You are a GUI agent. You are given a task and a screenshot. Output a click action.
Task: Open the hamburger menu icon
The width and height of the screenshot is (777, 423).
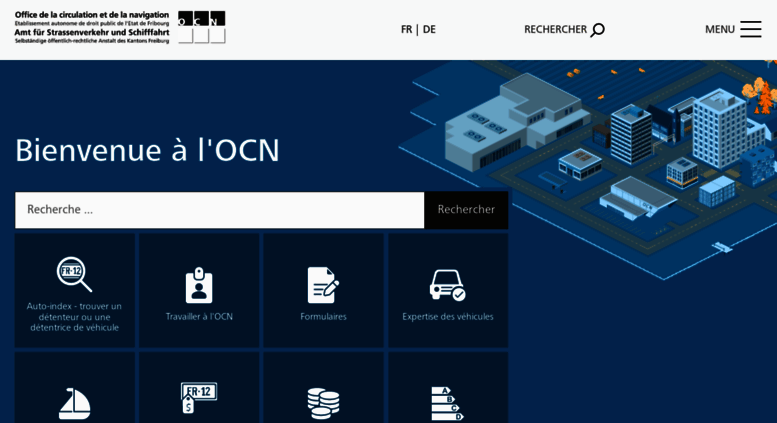point(751,29)
